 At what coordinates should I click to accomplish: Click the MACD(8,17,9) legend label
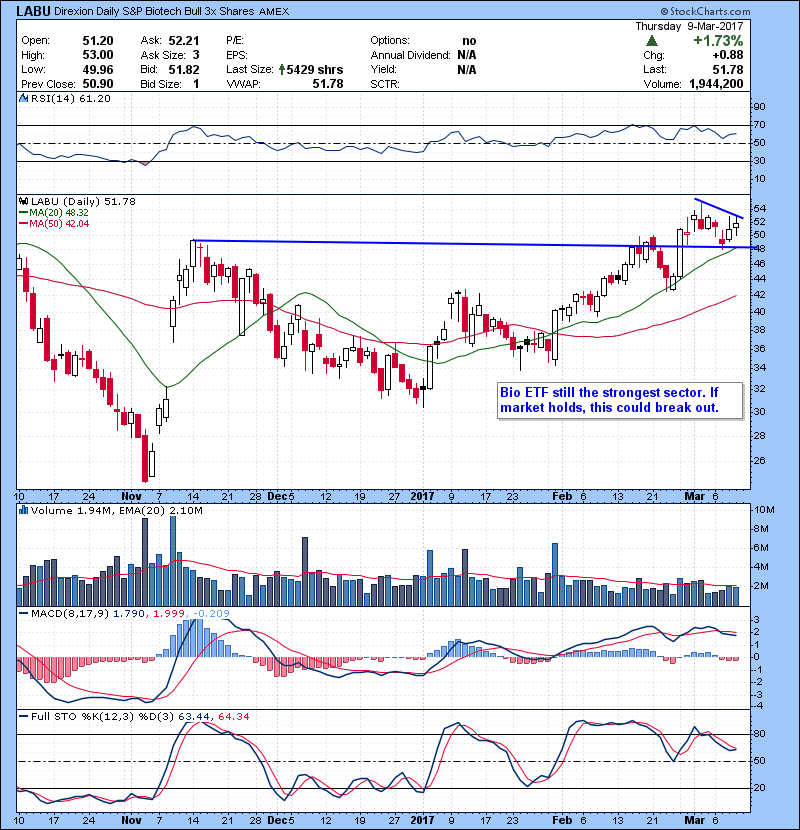70,614
